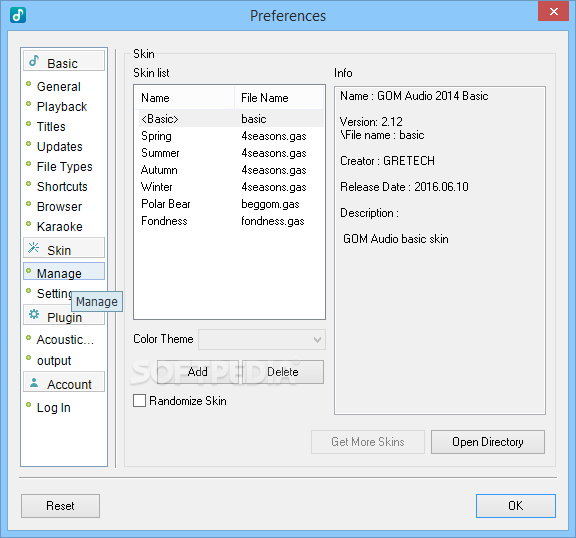The height and width of the screenshot is (538, 576).
Task: Click the music note icon beside Basic
Action: coord(34,61)
